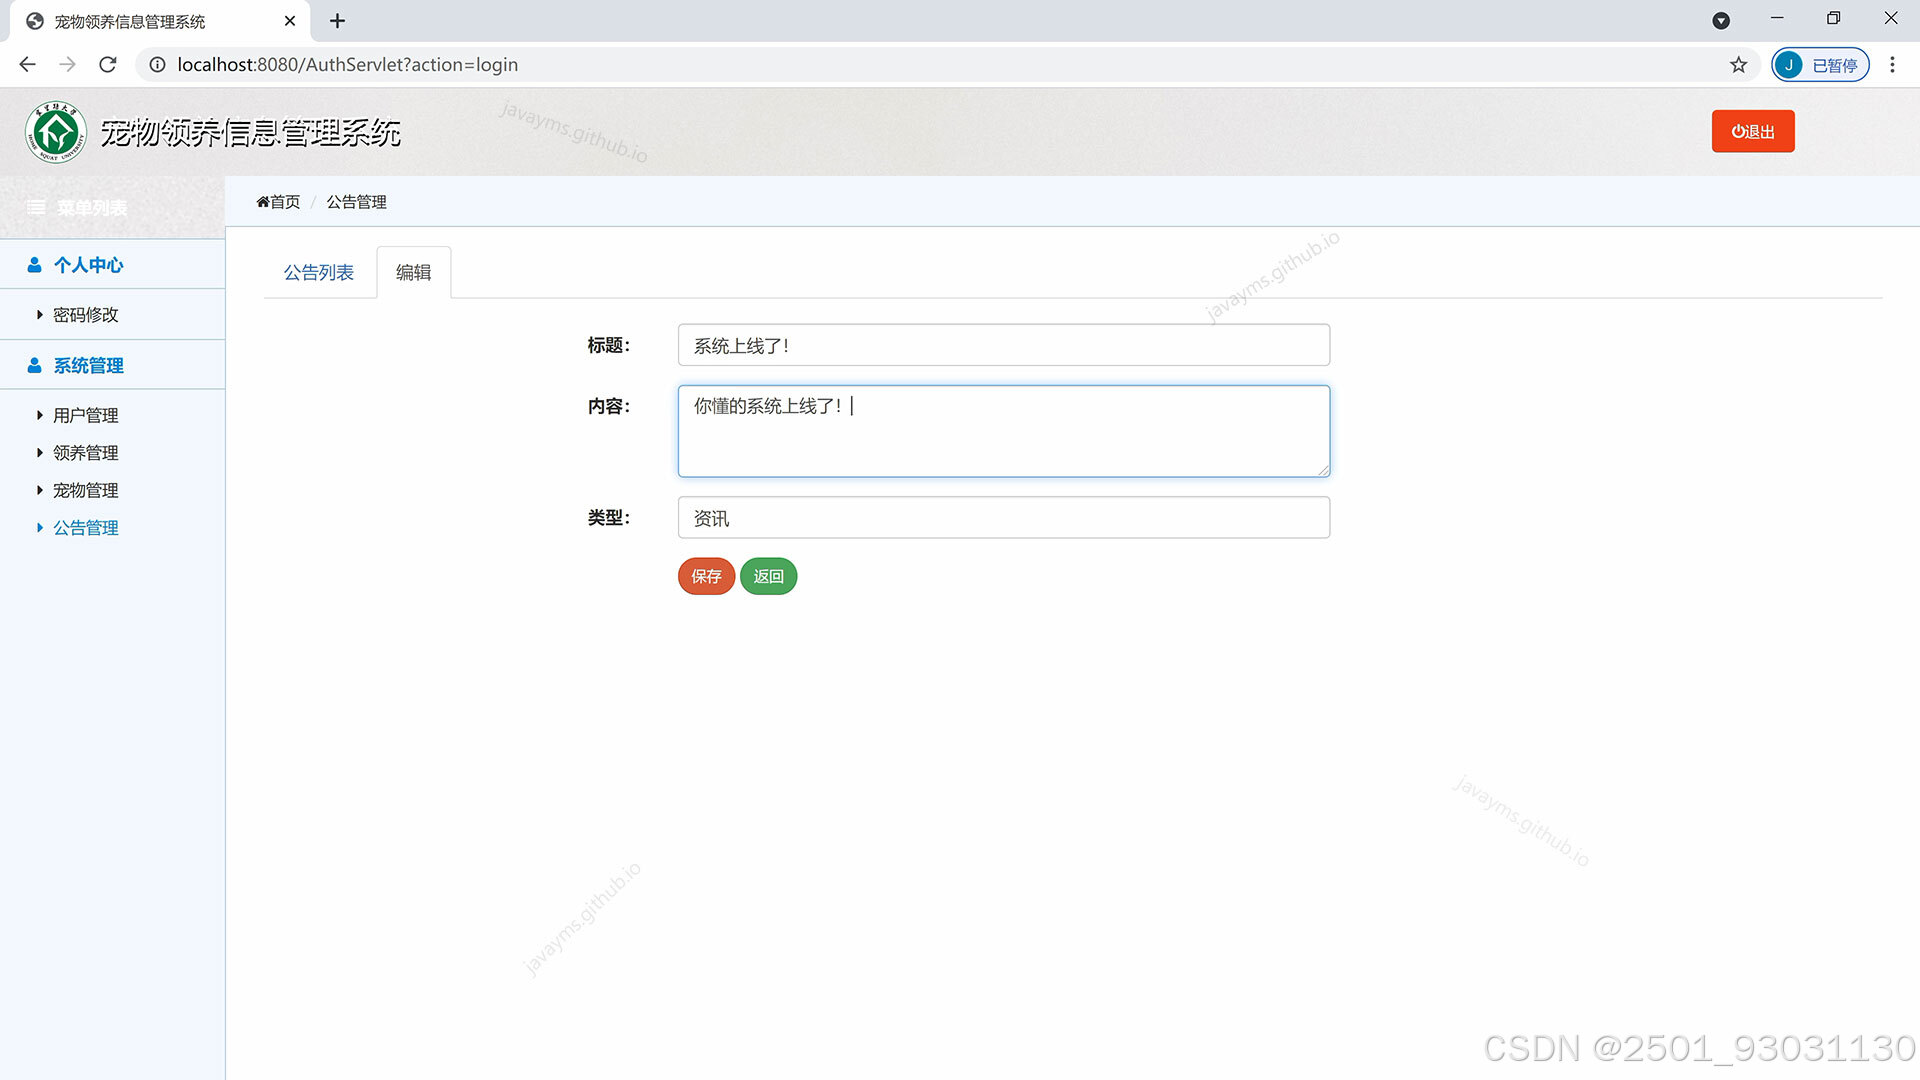Click the 内容 textarea
1920x1080 pixels.
(x=1004, y=431)
